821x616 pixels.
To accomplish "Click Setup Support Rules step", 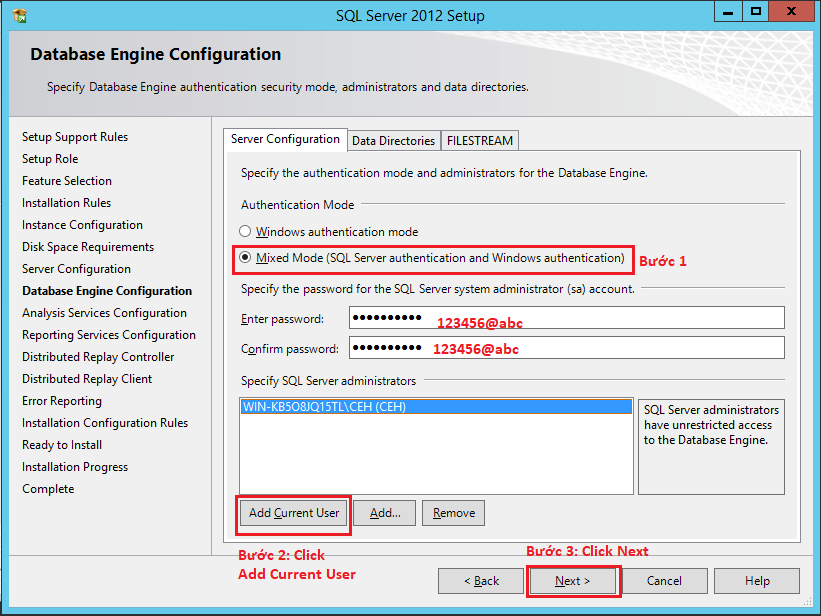I will click(x=75, y=137).
